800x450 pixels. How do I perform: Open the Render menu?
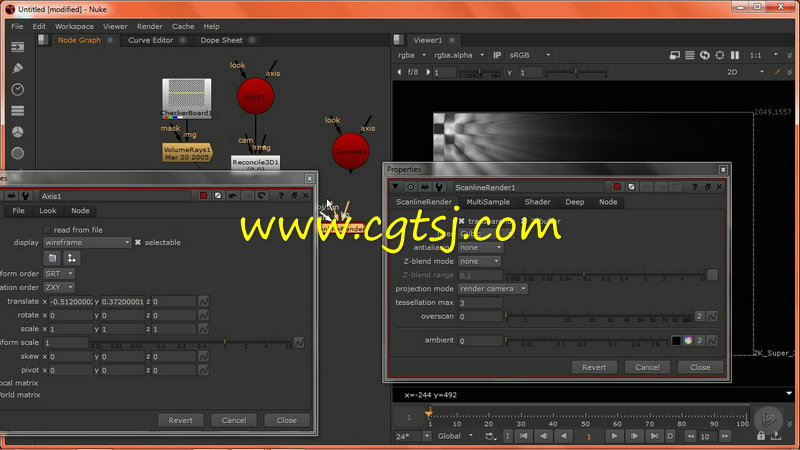tap(149, 27)
